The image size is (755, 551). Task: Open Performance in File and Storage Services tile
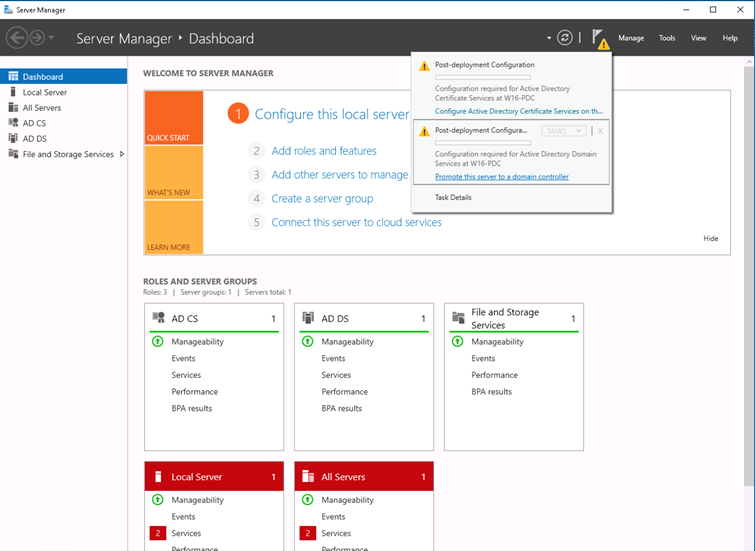(x=495, y=375)
